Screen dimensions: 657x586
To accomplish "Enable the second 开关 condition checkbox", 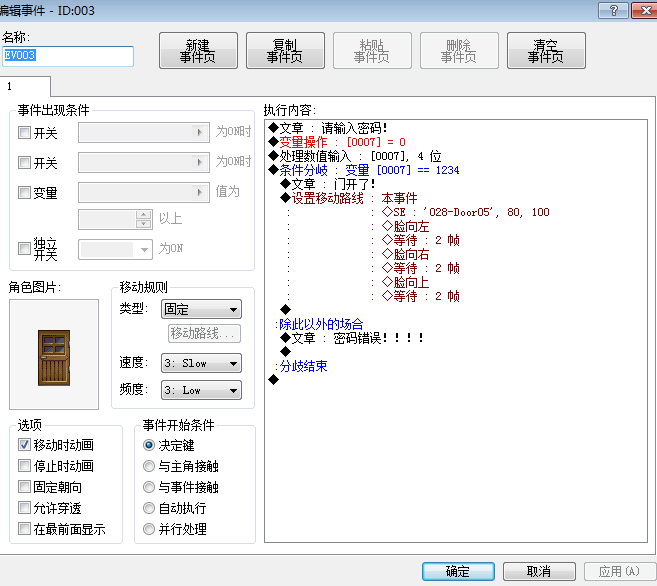I will click(x=24, y=163).
